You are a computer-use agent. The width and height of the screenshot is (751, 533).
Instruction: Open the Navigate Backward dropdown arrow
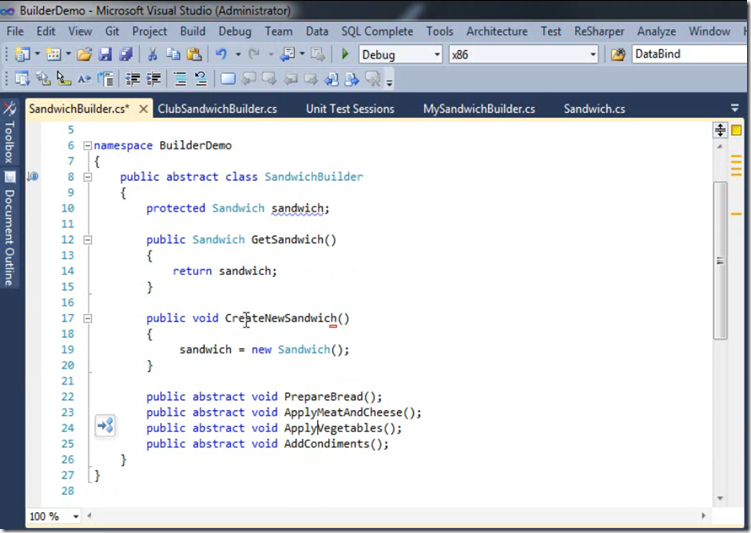[302, 54]
